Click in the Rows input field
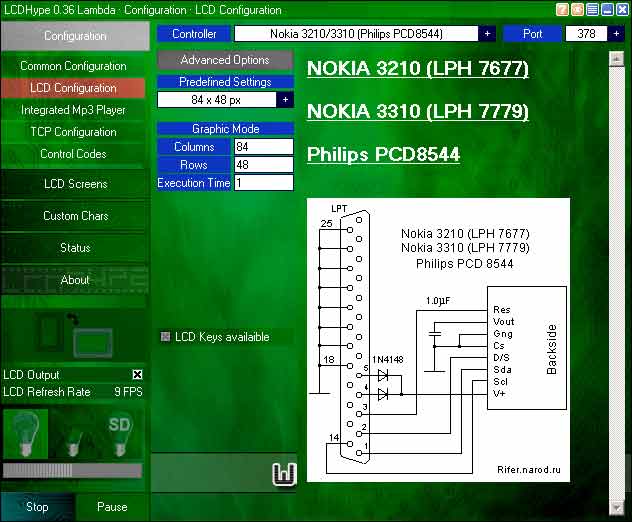Screen dimensions: 632x522 coord(264,165)
